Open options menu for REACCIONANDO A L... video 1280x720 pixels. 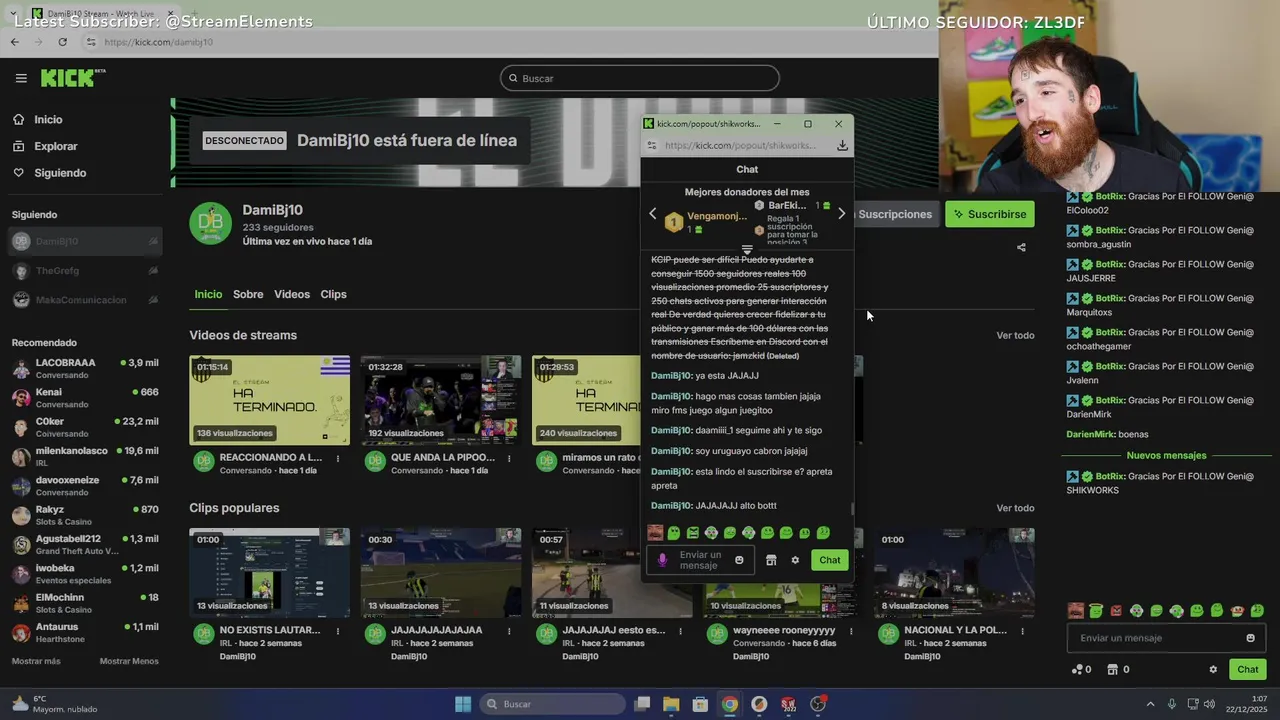[x=338, y=459]
